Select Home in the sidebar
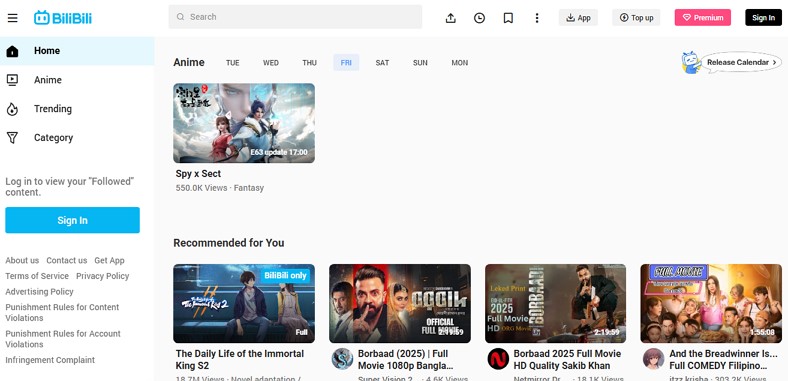Screen dimensions: 788x381 coord(77,51)
